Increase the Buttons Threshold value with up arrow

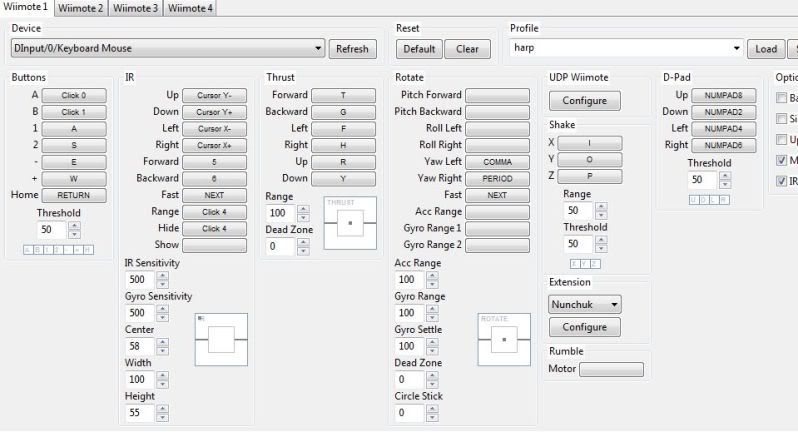pos(74,225)
